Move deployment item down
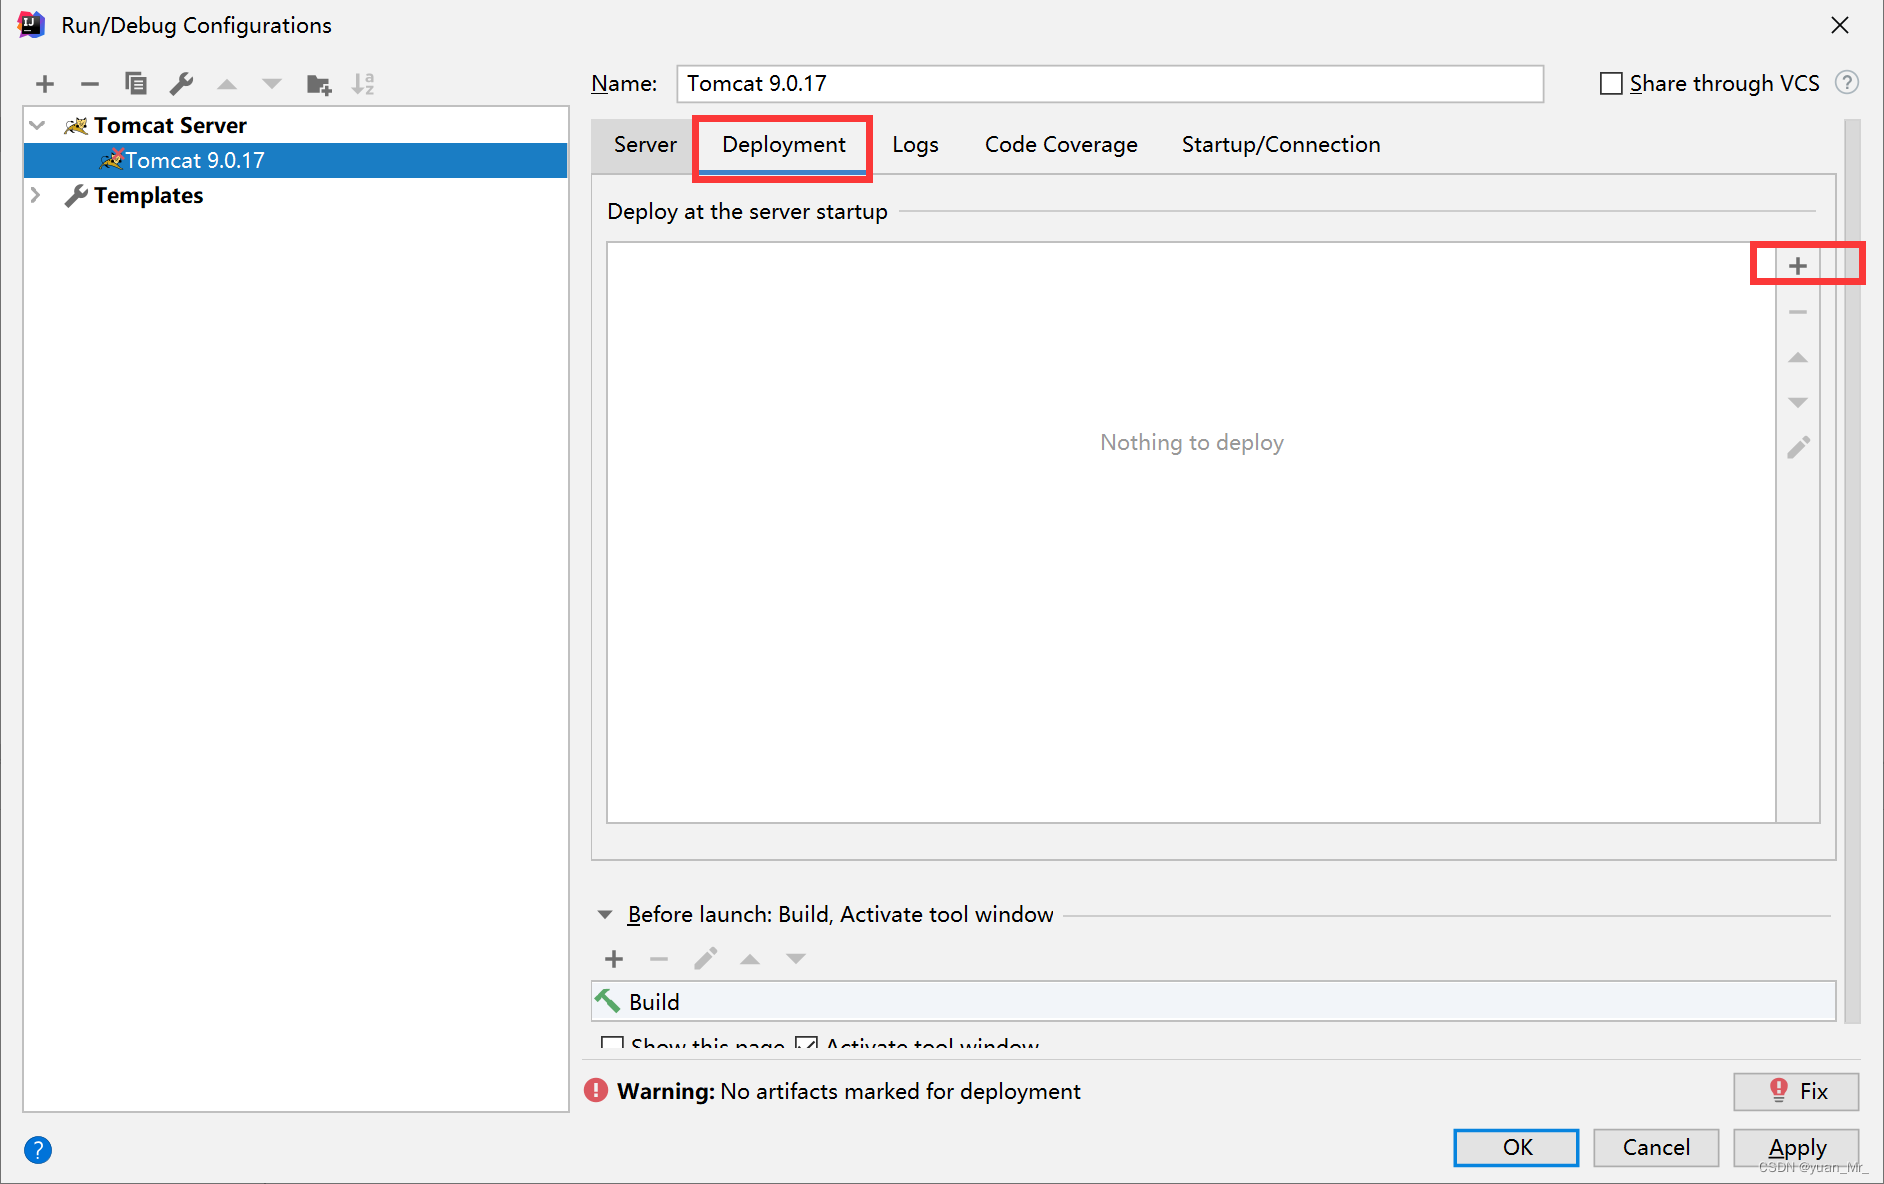The image size is (1884, 1184). coord(1798,402)
